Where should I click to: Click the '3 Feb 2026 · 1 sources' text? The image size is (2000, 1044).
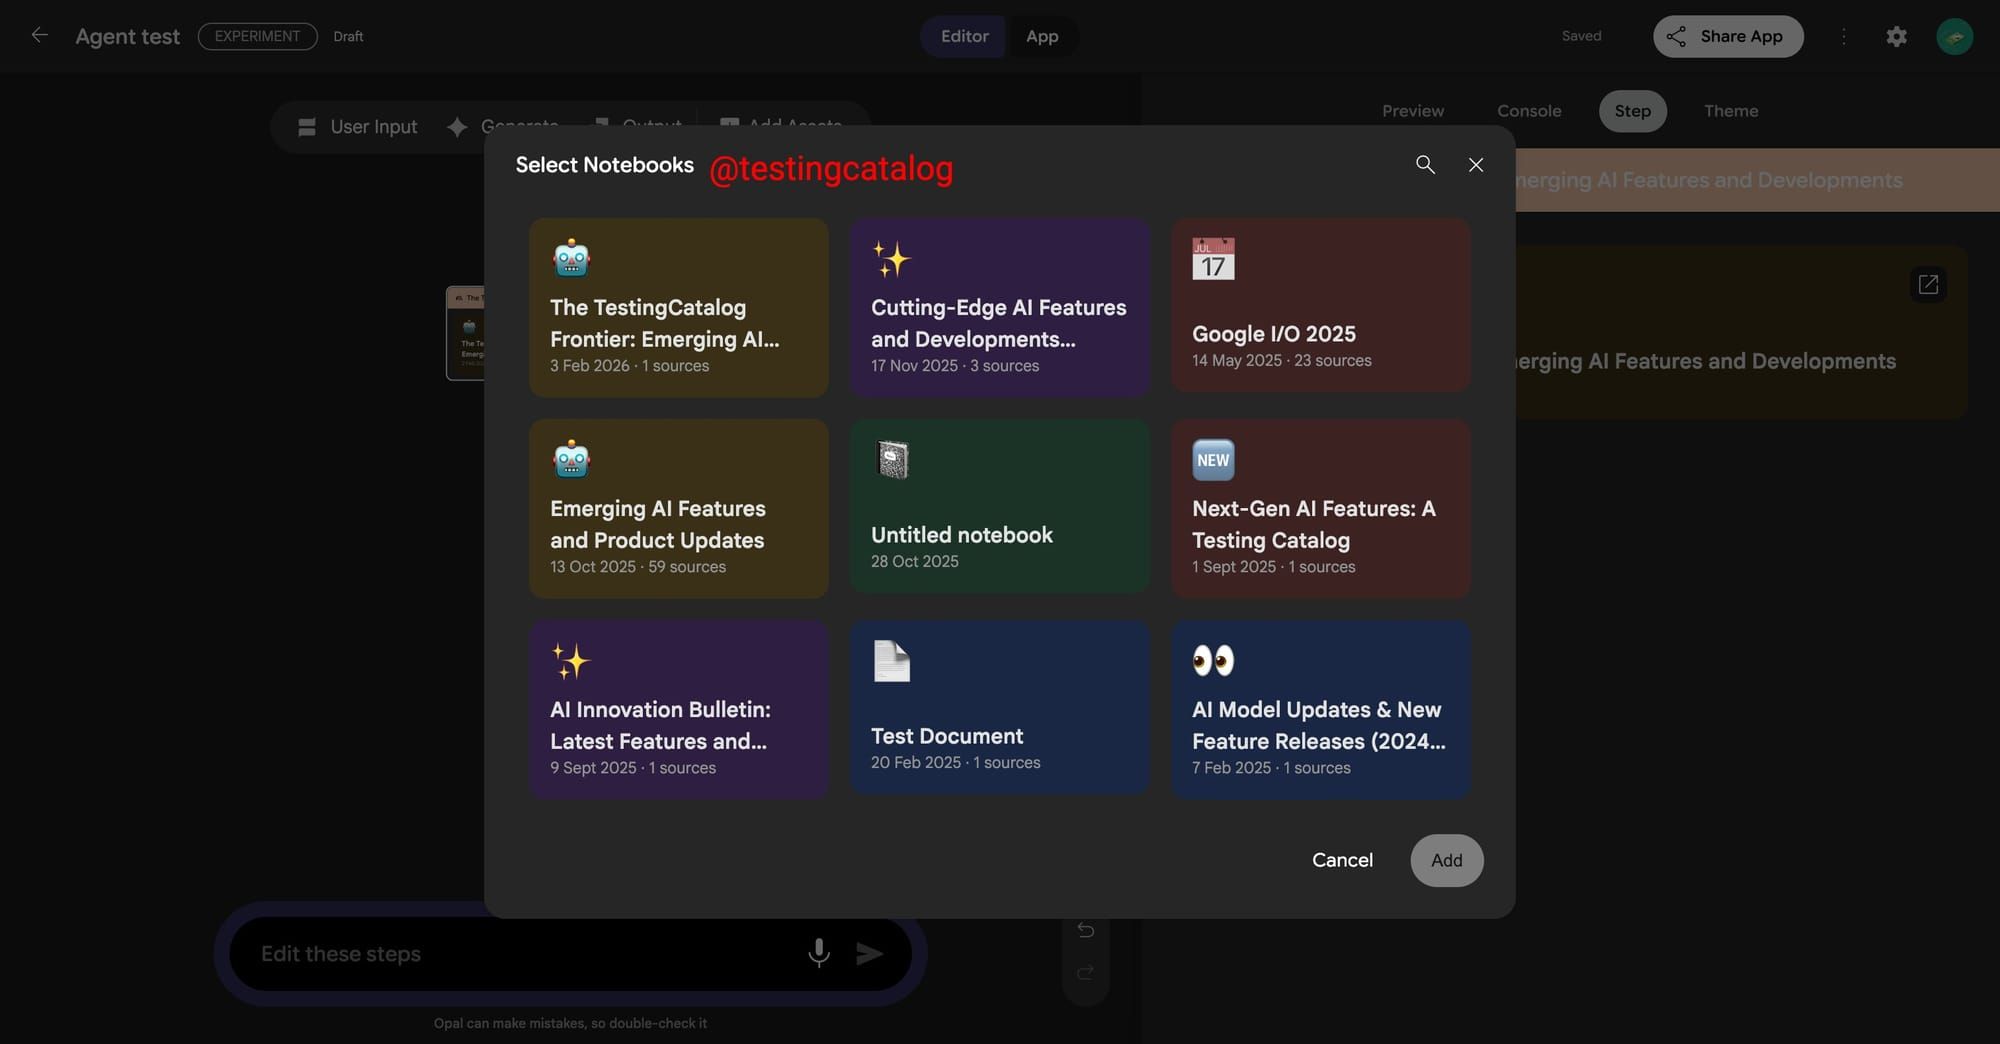(x=629, y=366)
